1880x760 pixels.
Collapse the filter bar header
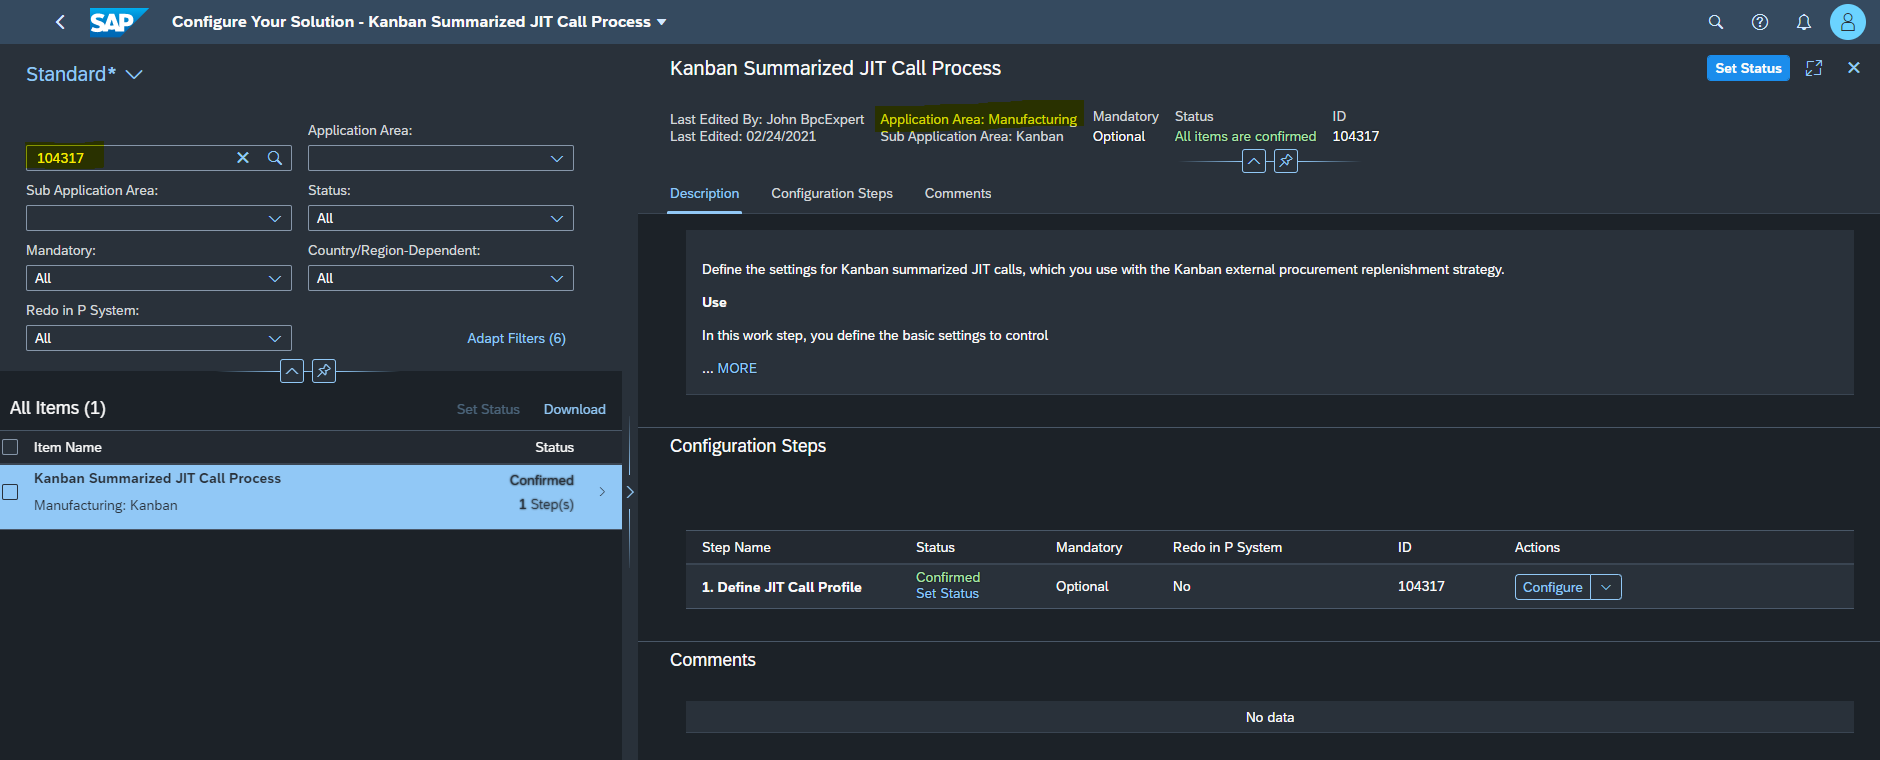tap(292, 371)
